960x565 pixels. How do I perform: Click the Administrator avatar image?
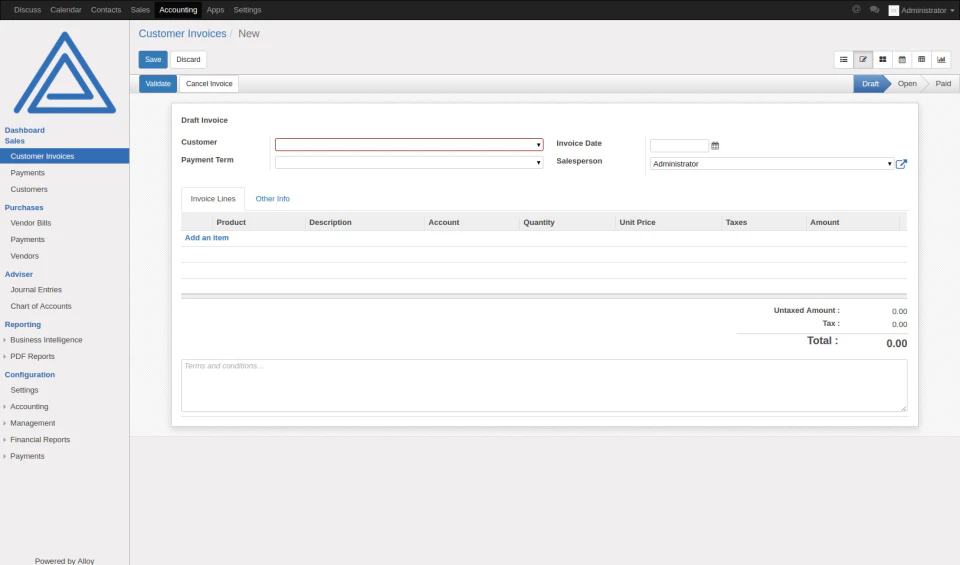pyautogui.click(x=894, y=10)
